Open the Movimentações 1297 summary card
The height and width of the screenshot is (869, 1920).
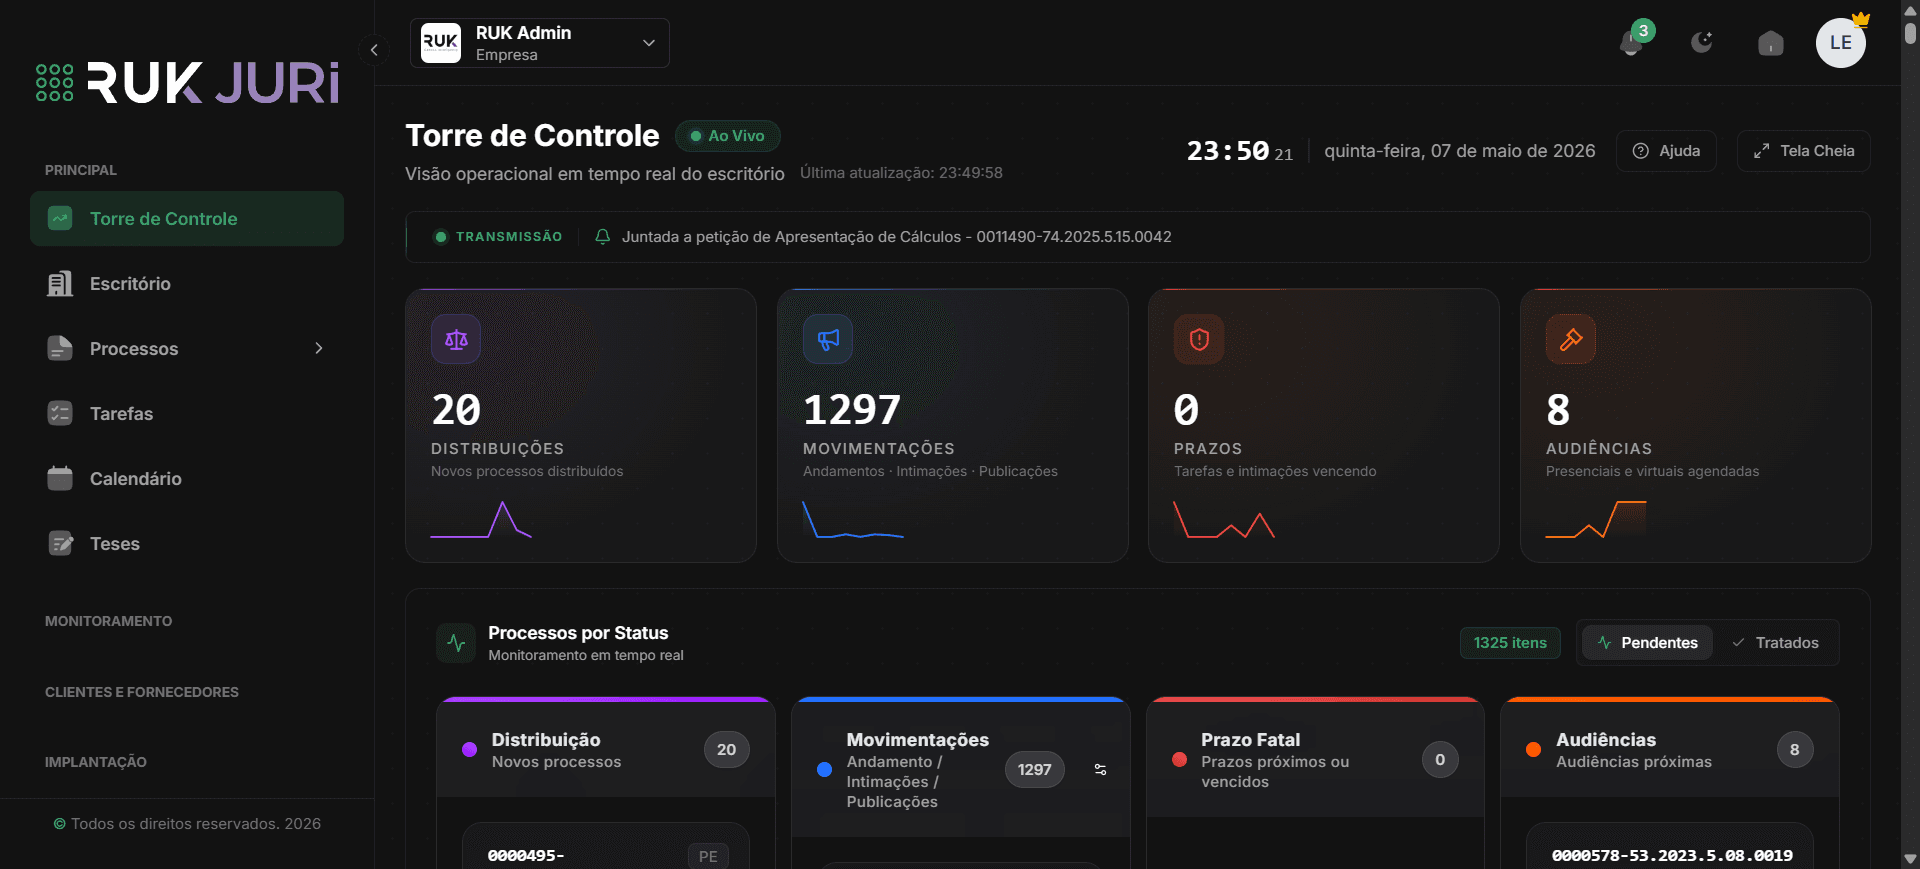click(953, 426)
